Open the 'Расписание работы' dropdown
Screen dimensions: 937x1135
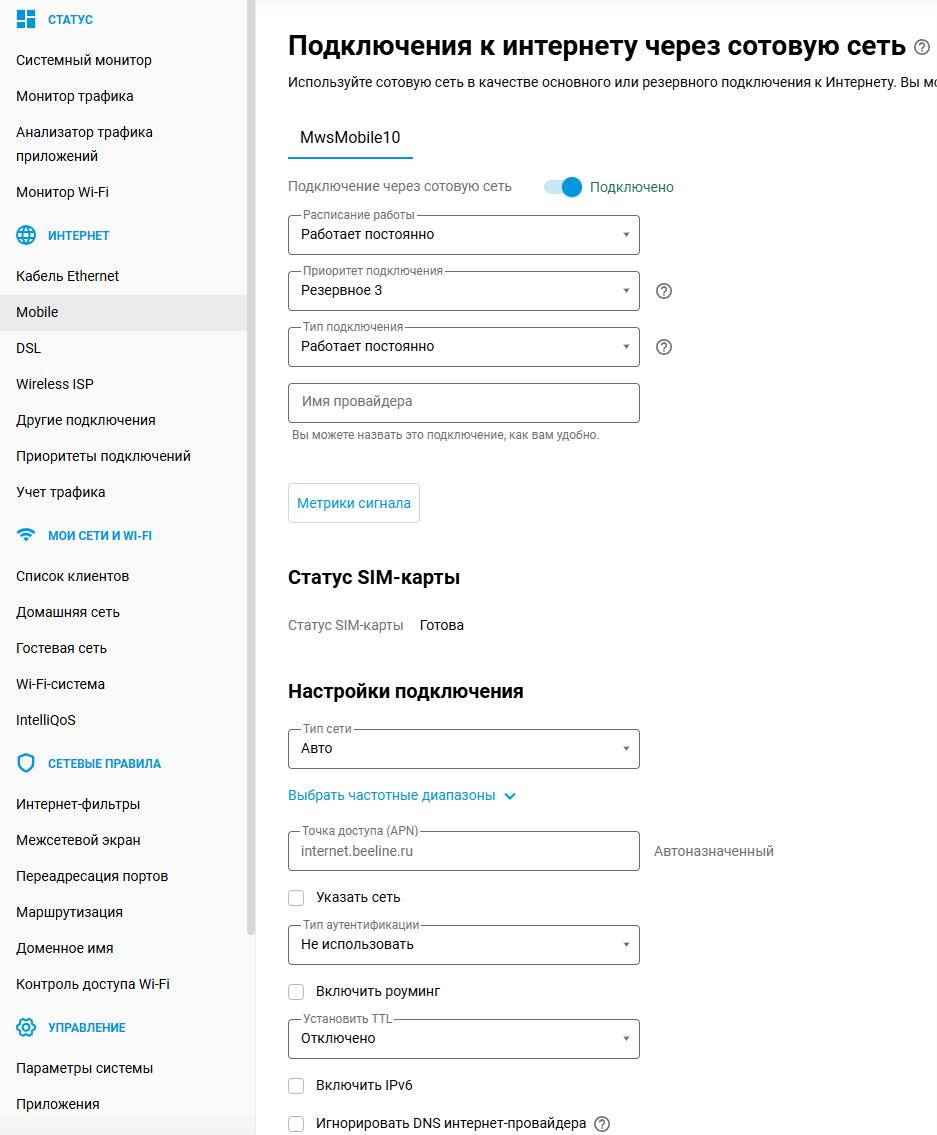pyautogui.click(x=463, y=235)
